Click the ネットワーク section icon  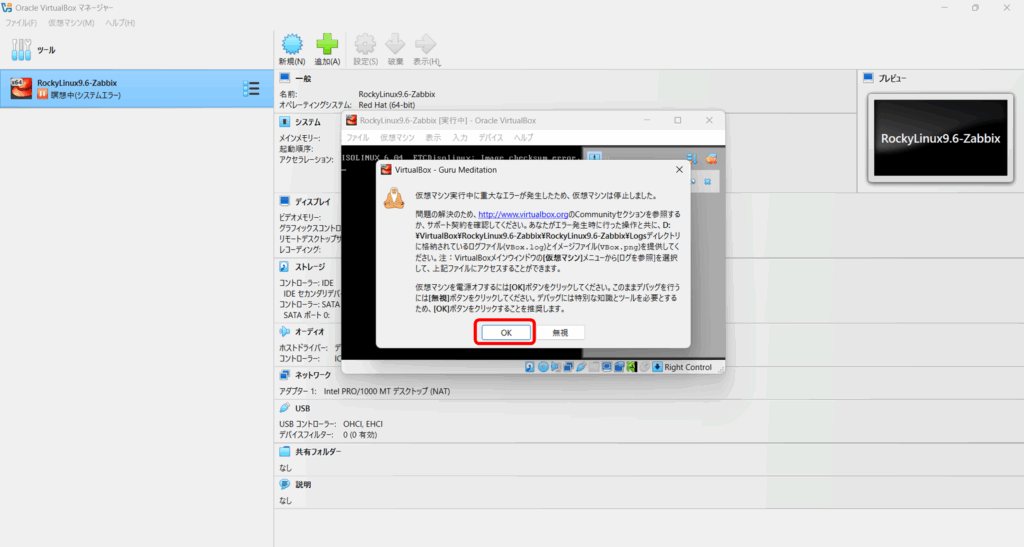pos(285,375)
